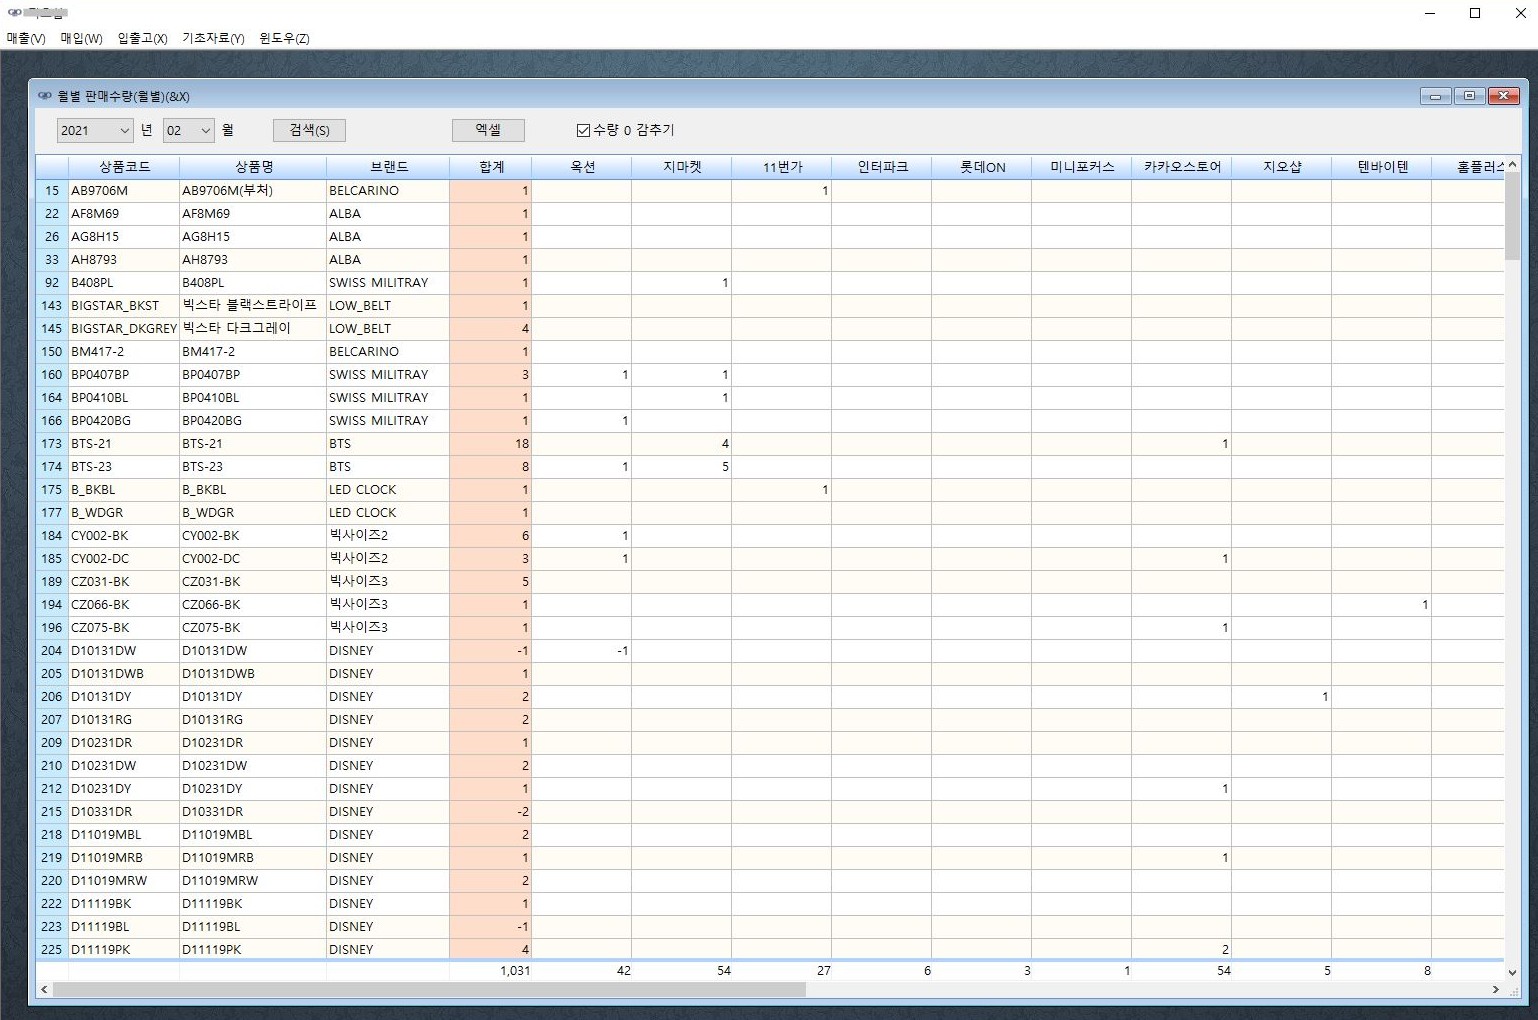This screenshot has height=1020, width=1538.
Task: Click the 브랜드 column header
Action: pyautogui.click(x=388, y=167)
